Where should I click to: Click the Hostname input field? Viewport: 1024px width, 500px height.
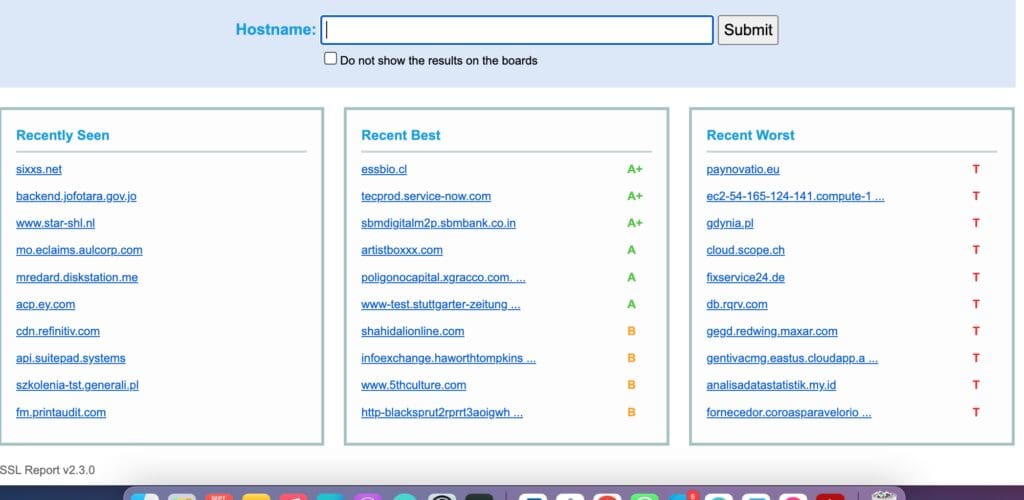click(x=517, y=30)
